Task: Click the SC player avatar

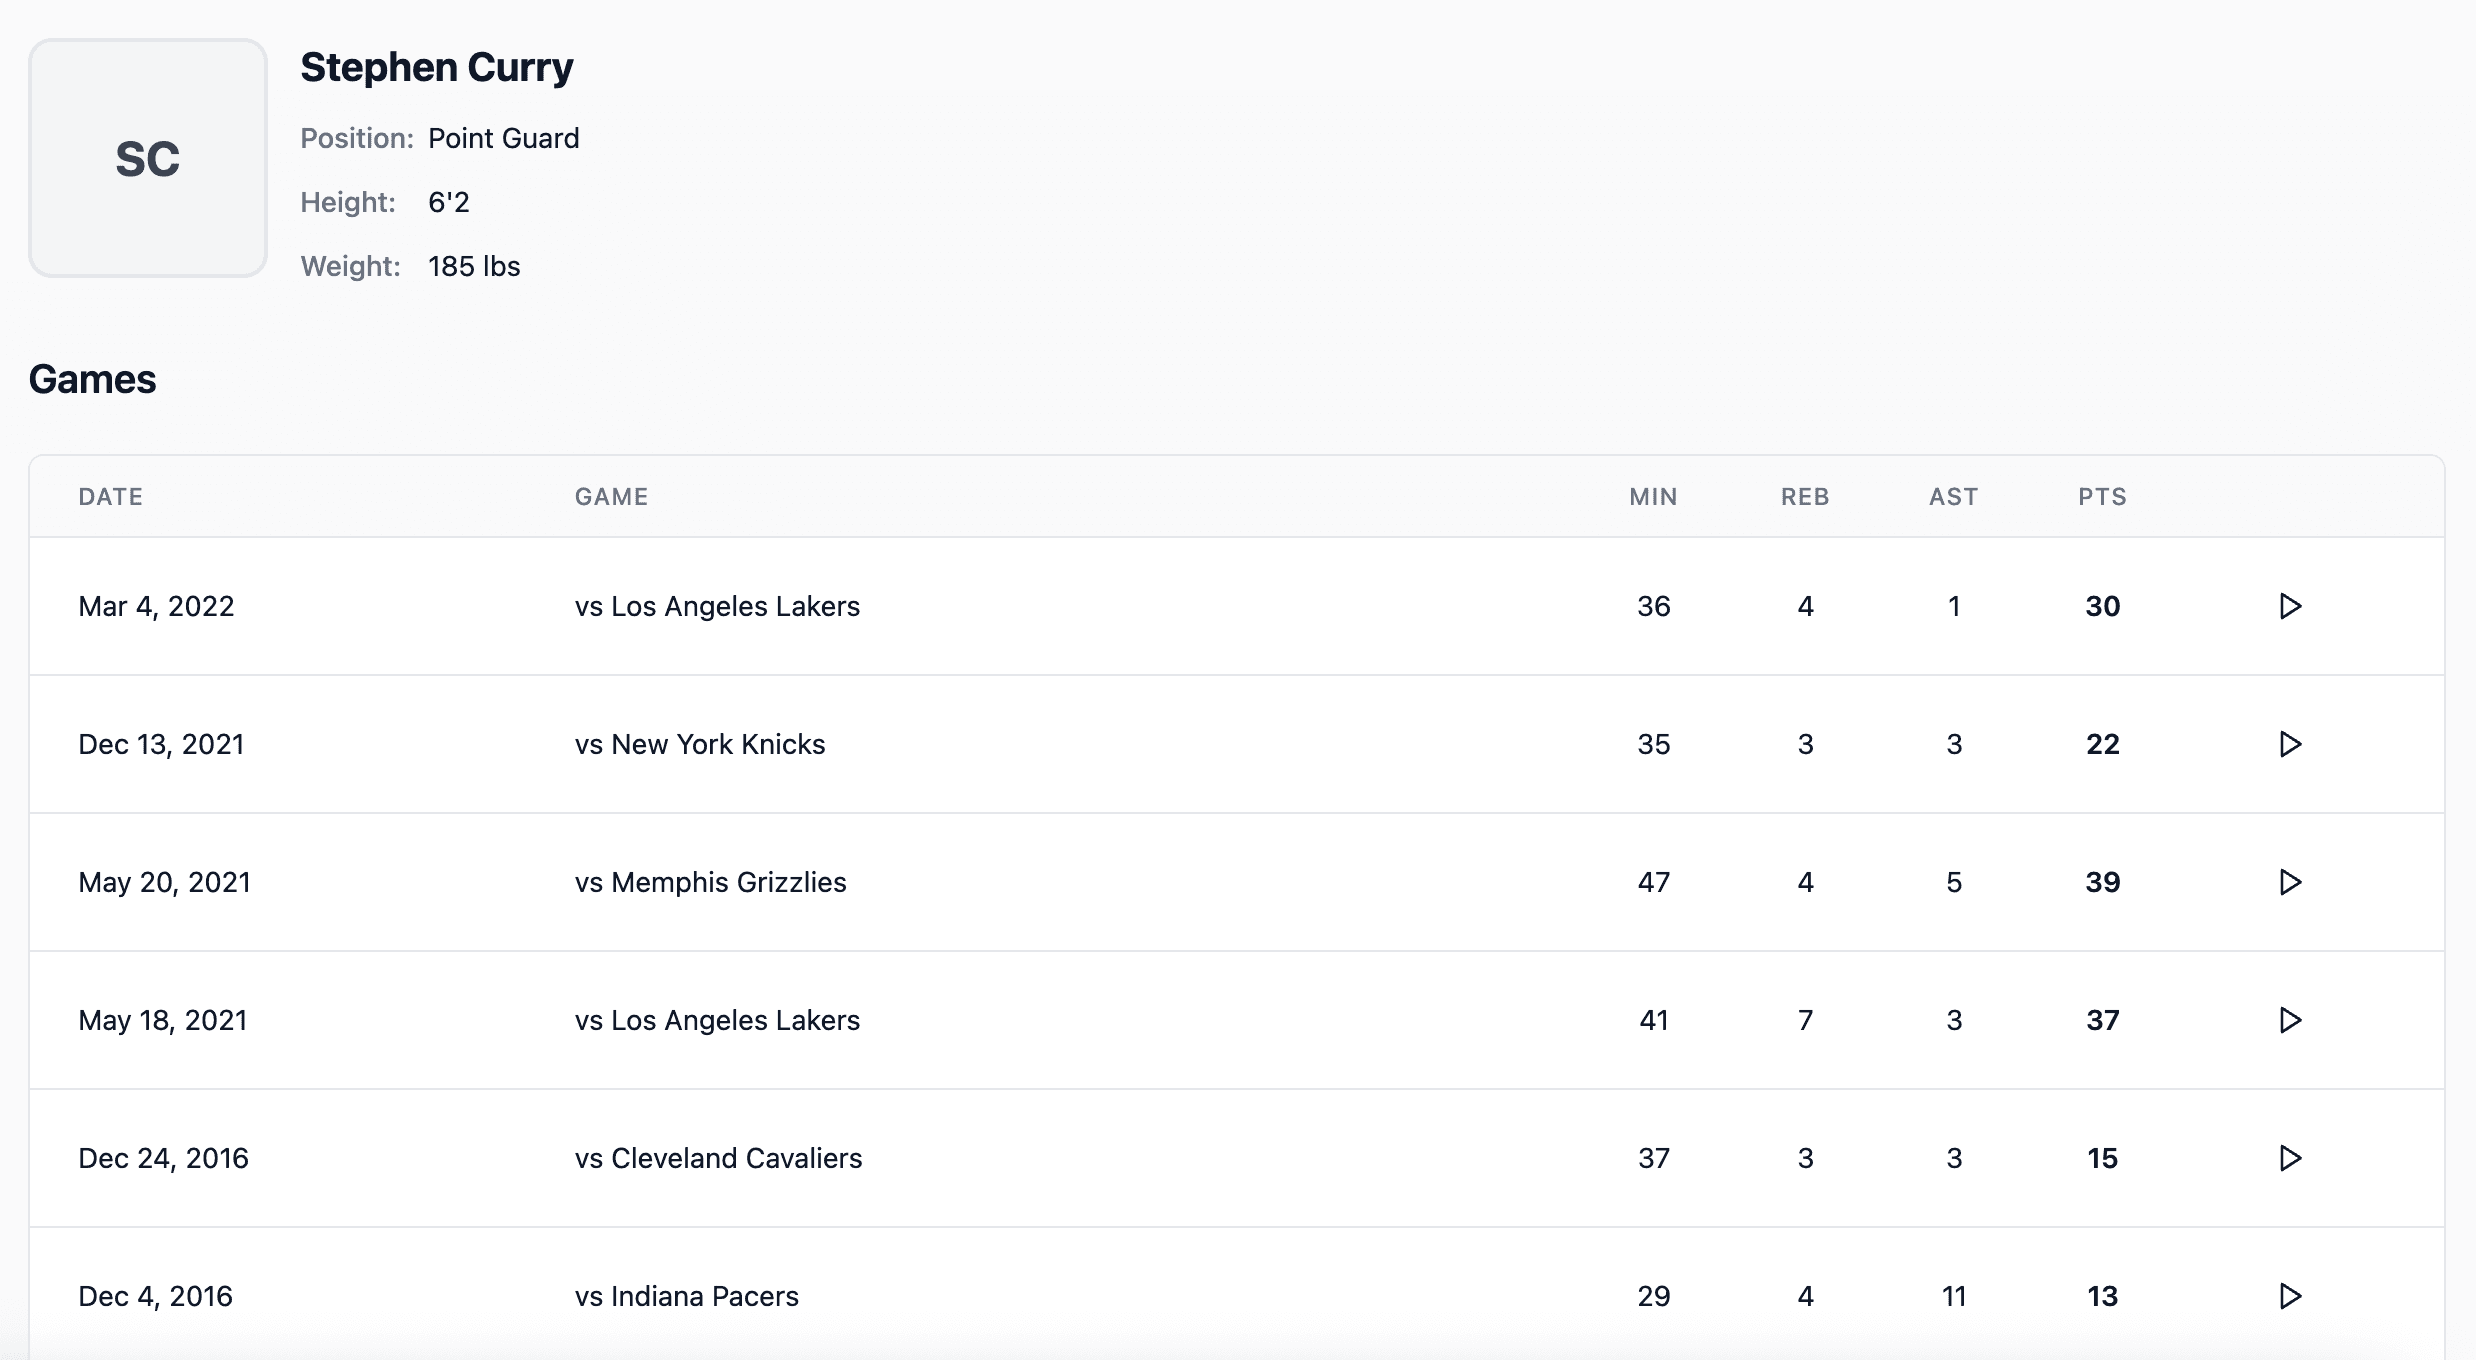Action: click(x=147, y=158)
